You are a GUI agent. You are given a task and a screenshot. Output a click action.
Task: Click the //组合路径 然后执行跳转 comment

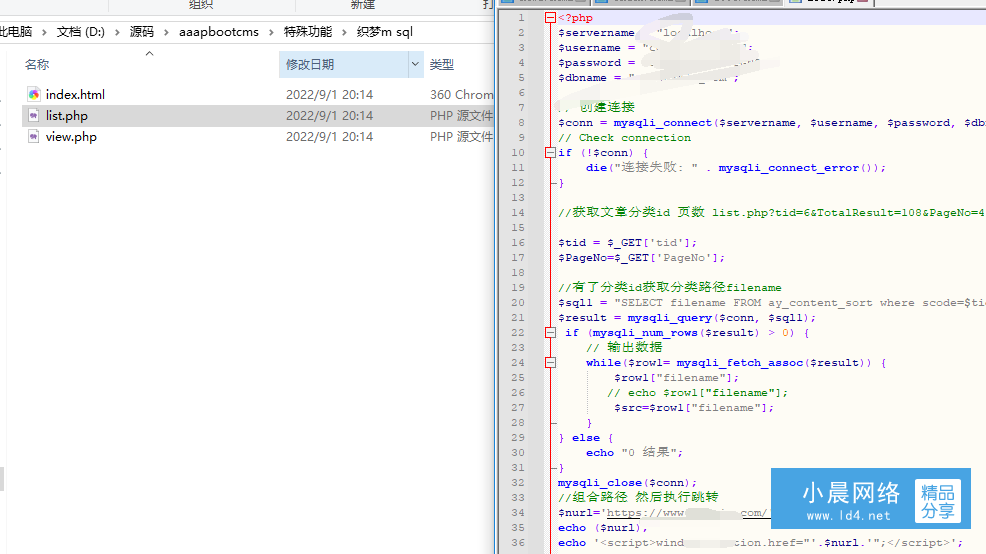pos(638,497)
